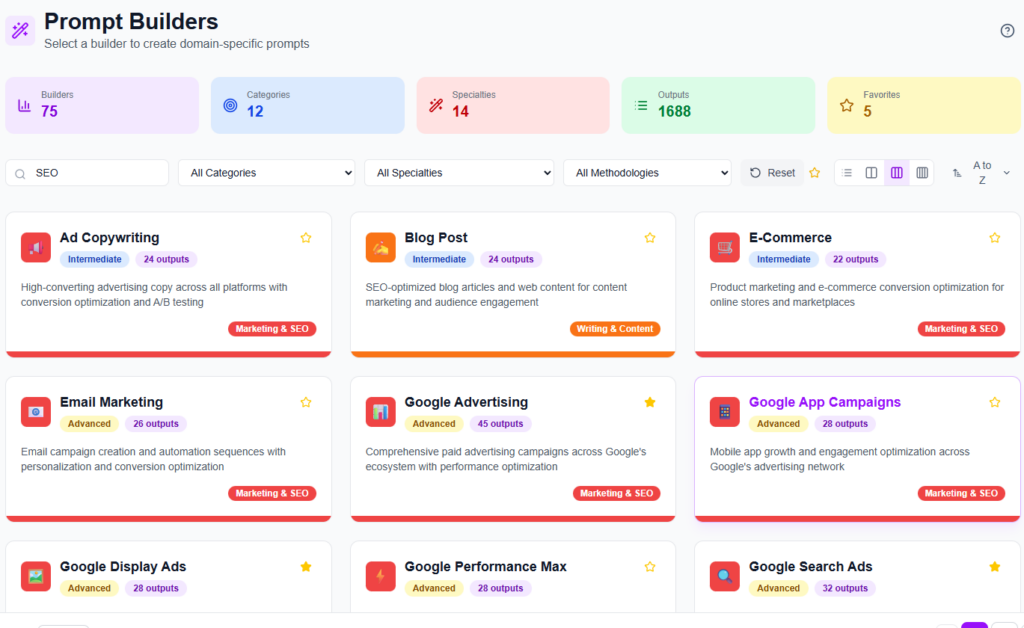Open the All Specialties dropdown
This screenshot has height=628, width=1024.
coord(459,172)
